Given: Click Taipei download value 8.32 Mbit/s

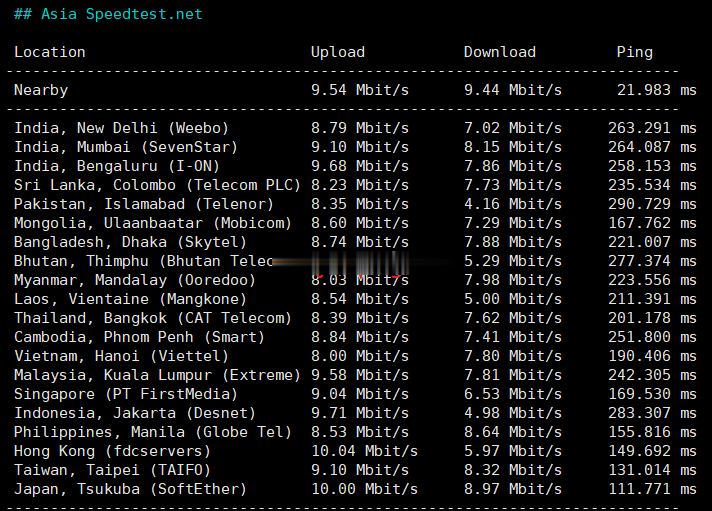Looking at the screenshot, I should 513,471.
